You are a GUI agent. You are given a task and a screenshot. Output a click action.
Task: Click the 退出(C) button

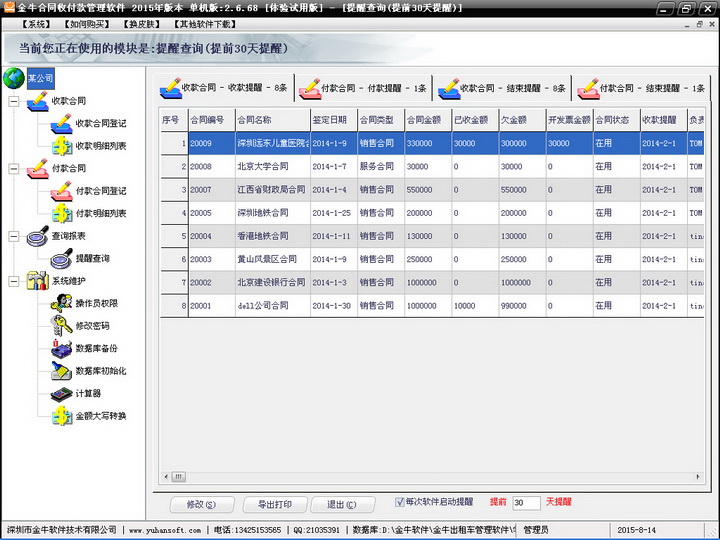point(342,505)
